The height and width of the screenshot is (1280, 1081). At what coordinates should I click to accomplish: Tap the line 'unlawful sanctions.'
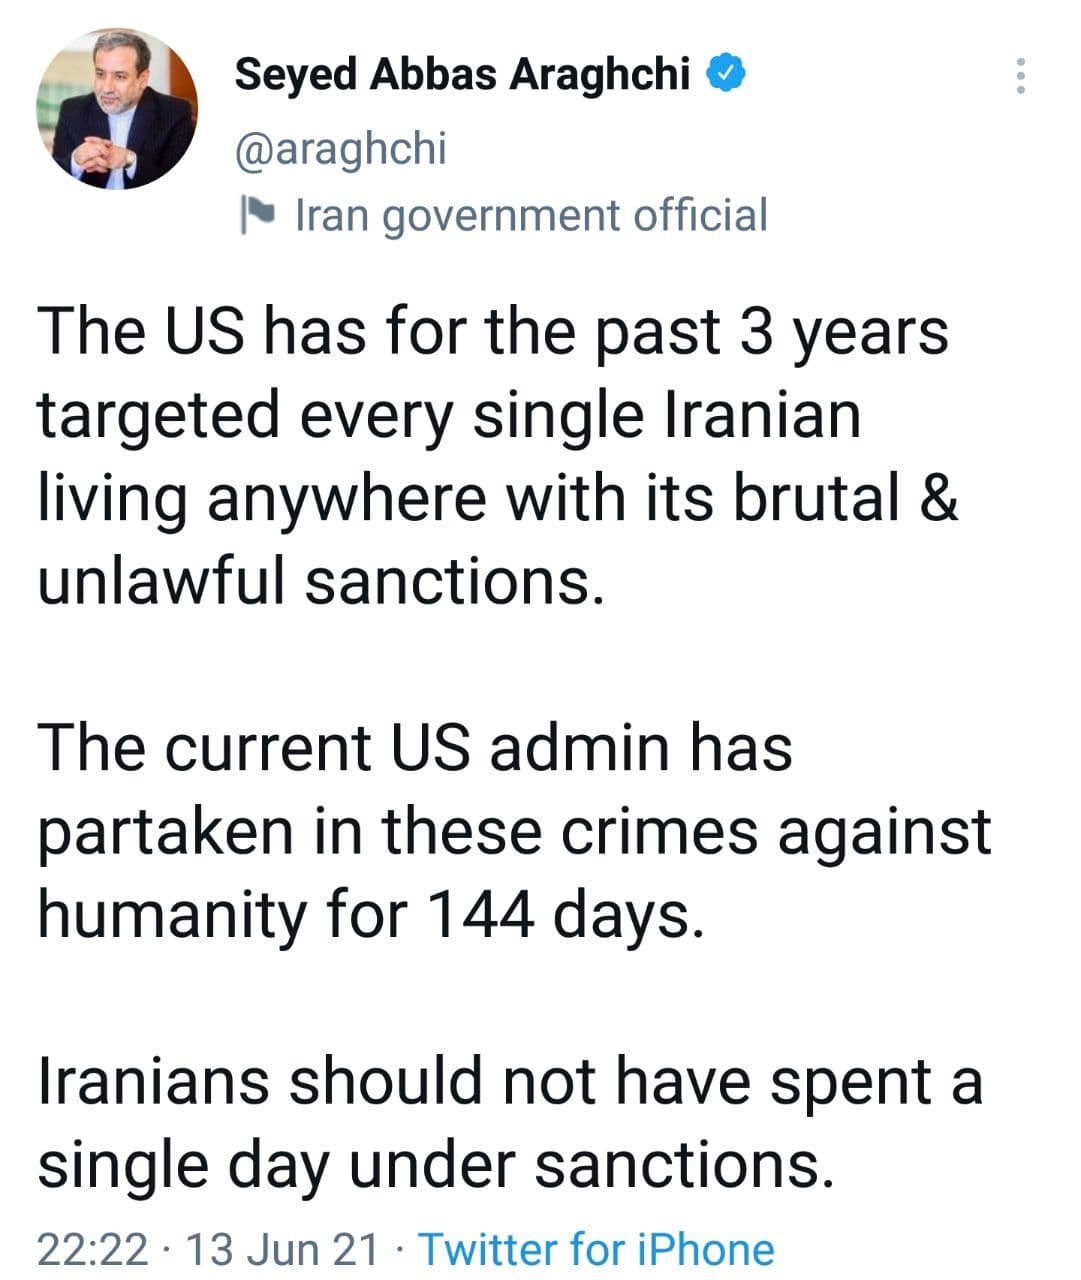coord(321,581)
